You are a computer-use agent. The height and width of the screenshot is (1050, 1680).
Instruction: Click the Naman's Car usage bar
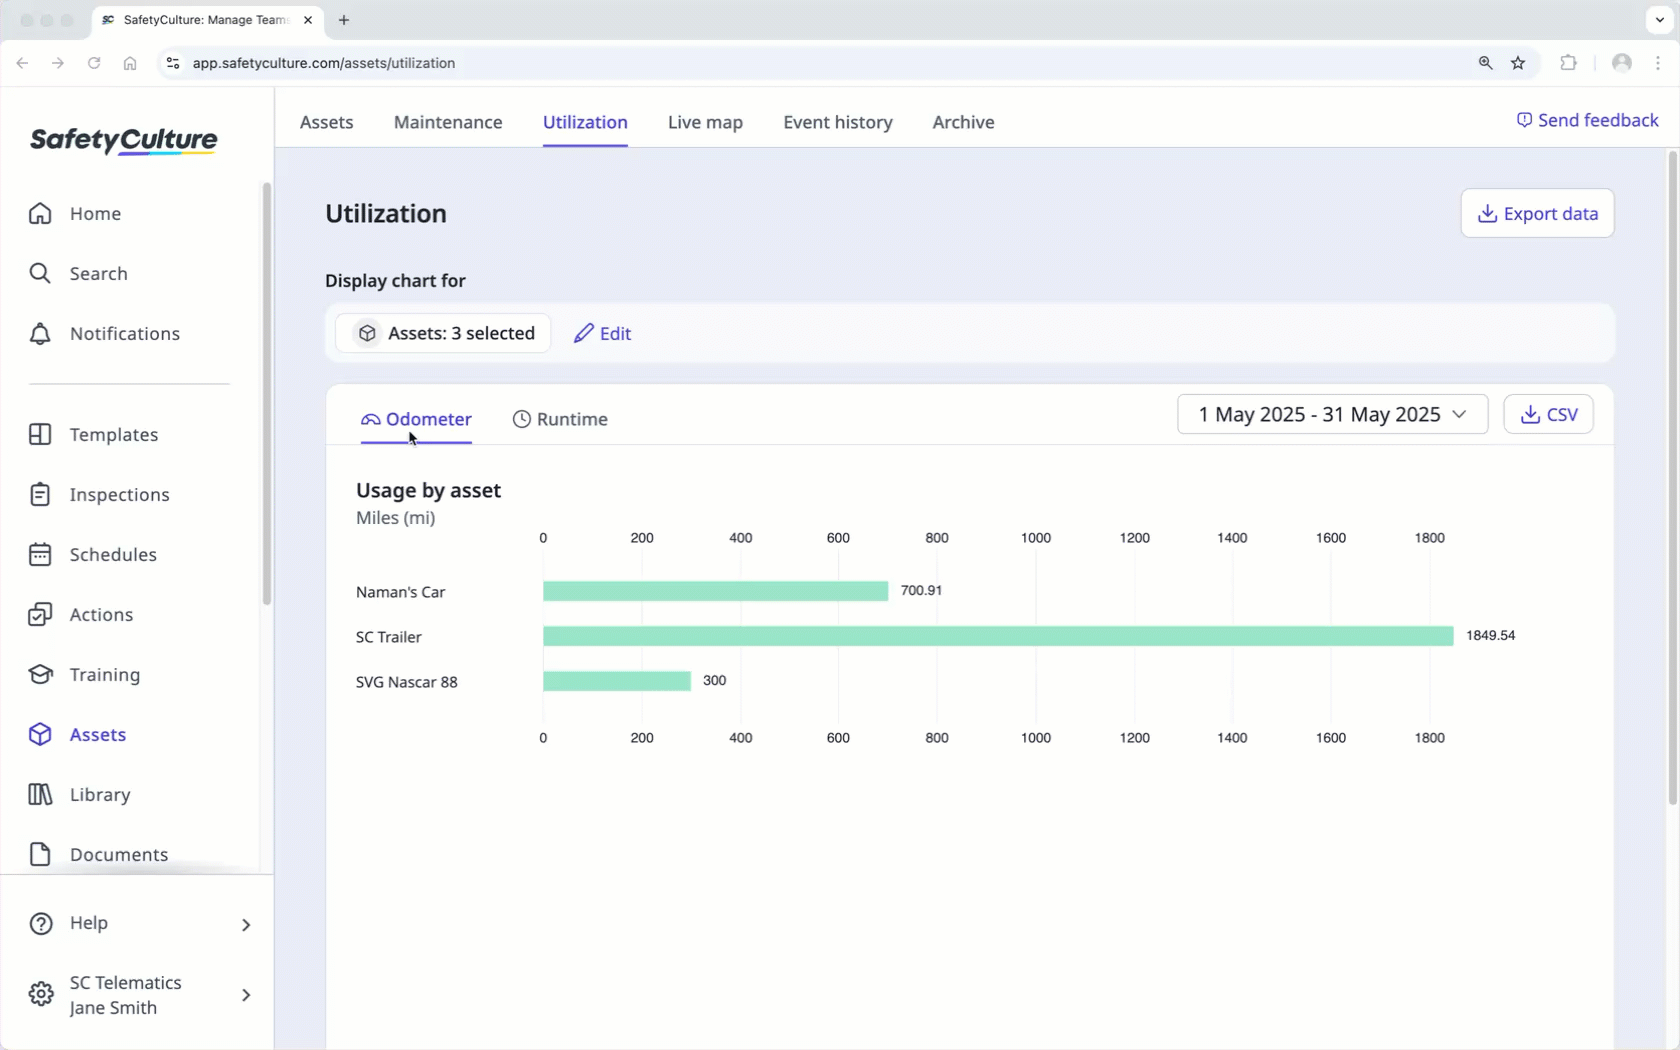click(x=715, y=591)
